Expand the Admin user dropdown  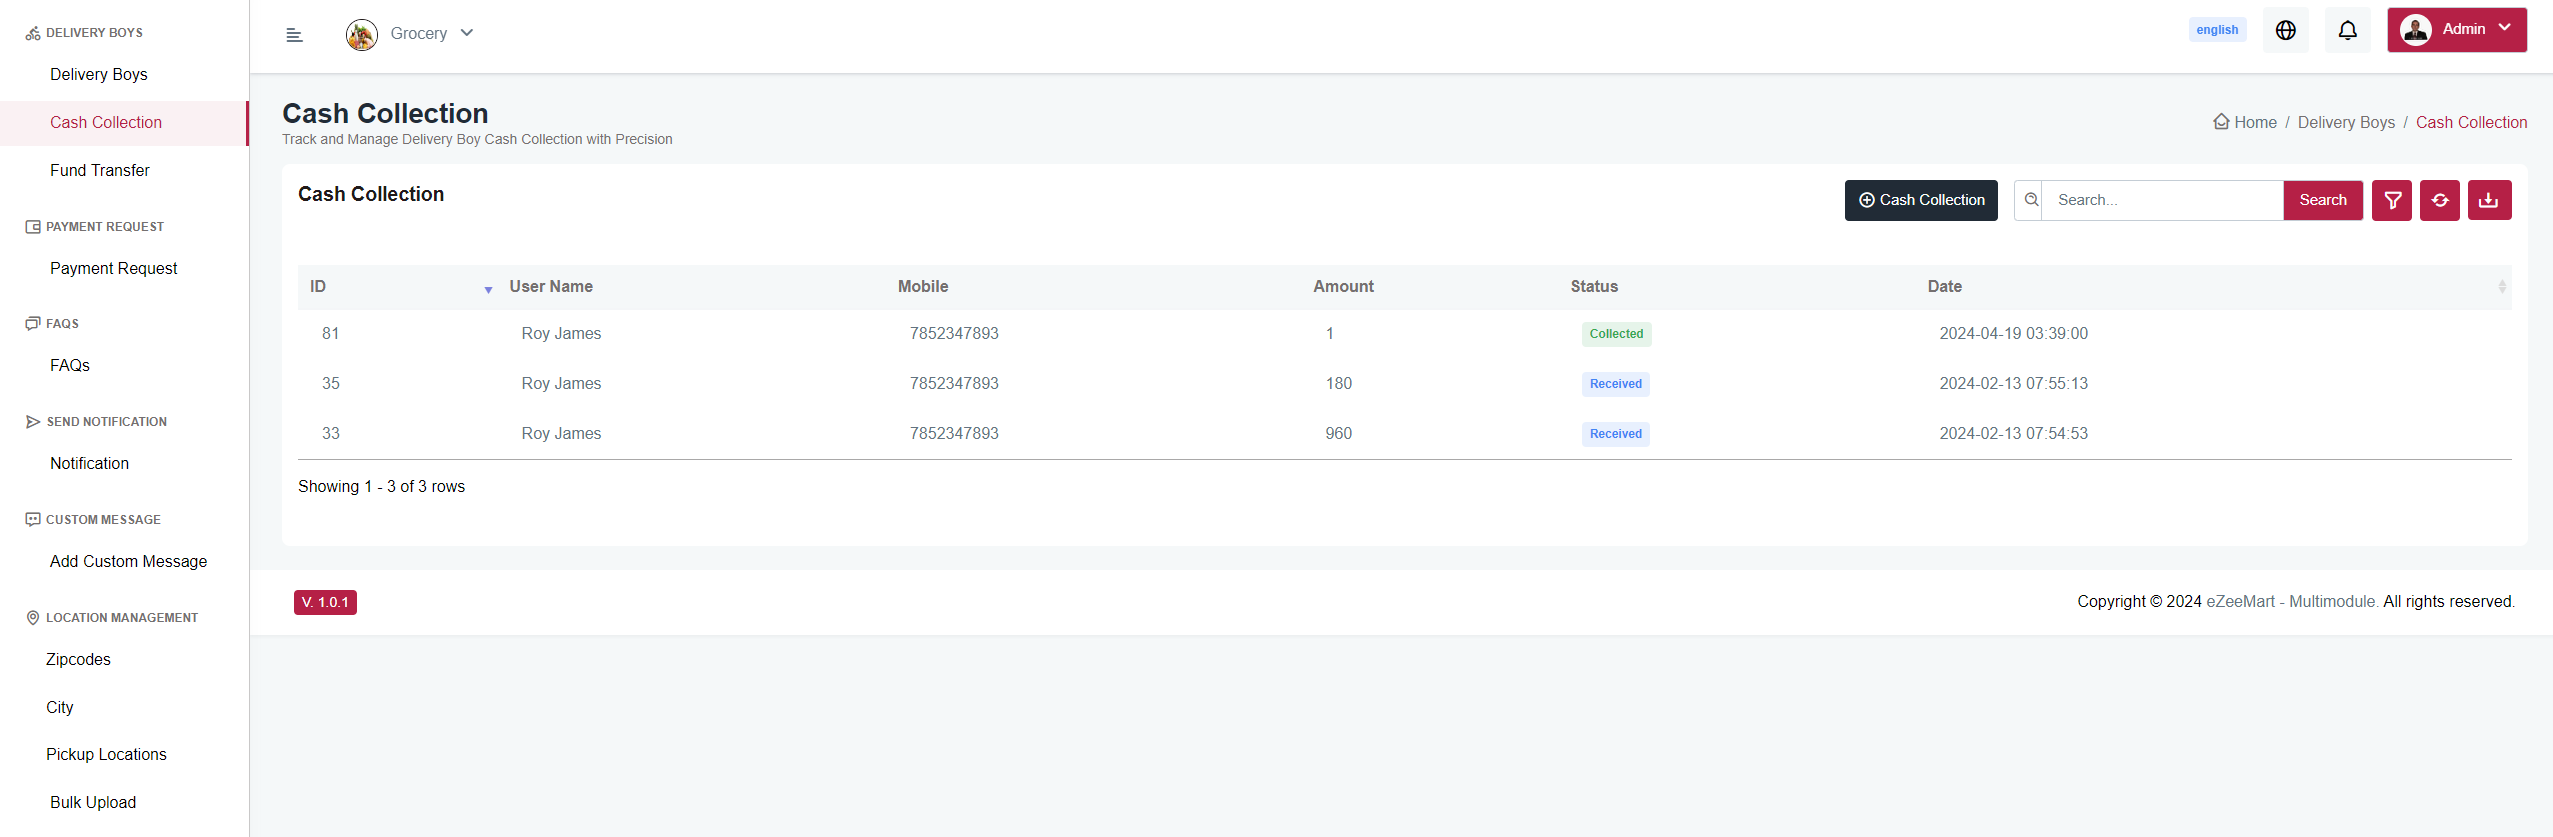point(2504,28)
